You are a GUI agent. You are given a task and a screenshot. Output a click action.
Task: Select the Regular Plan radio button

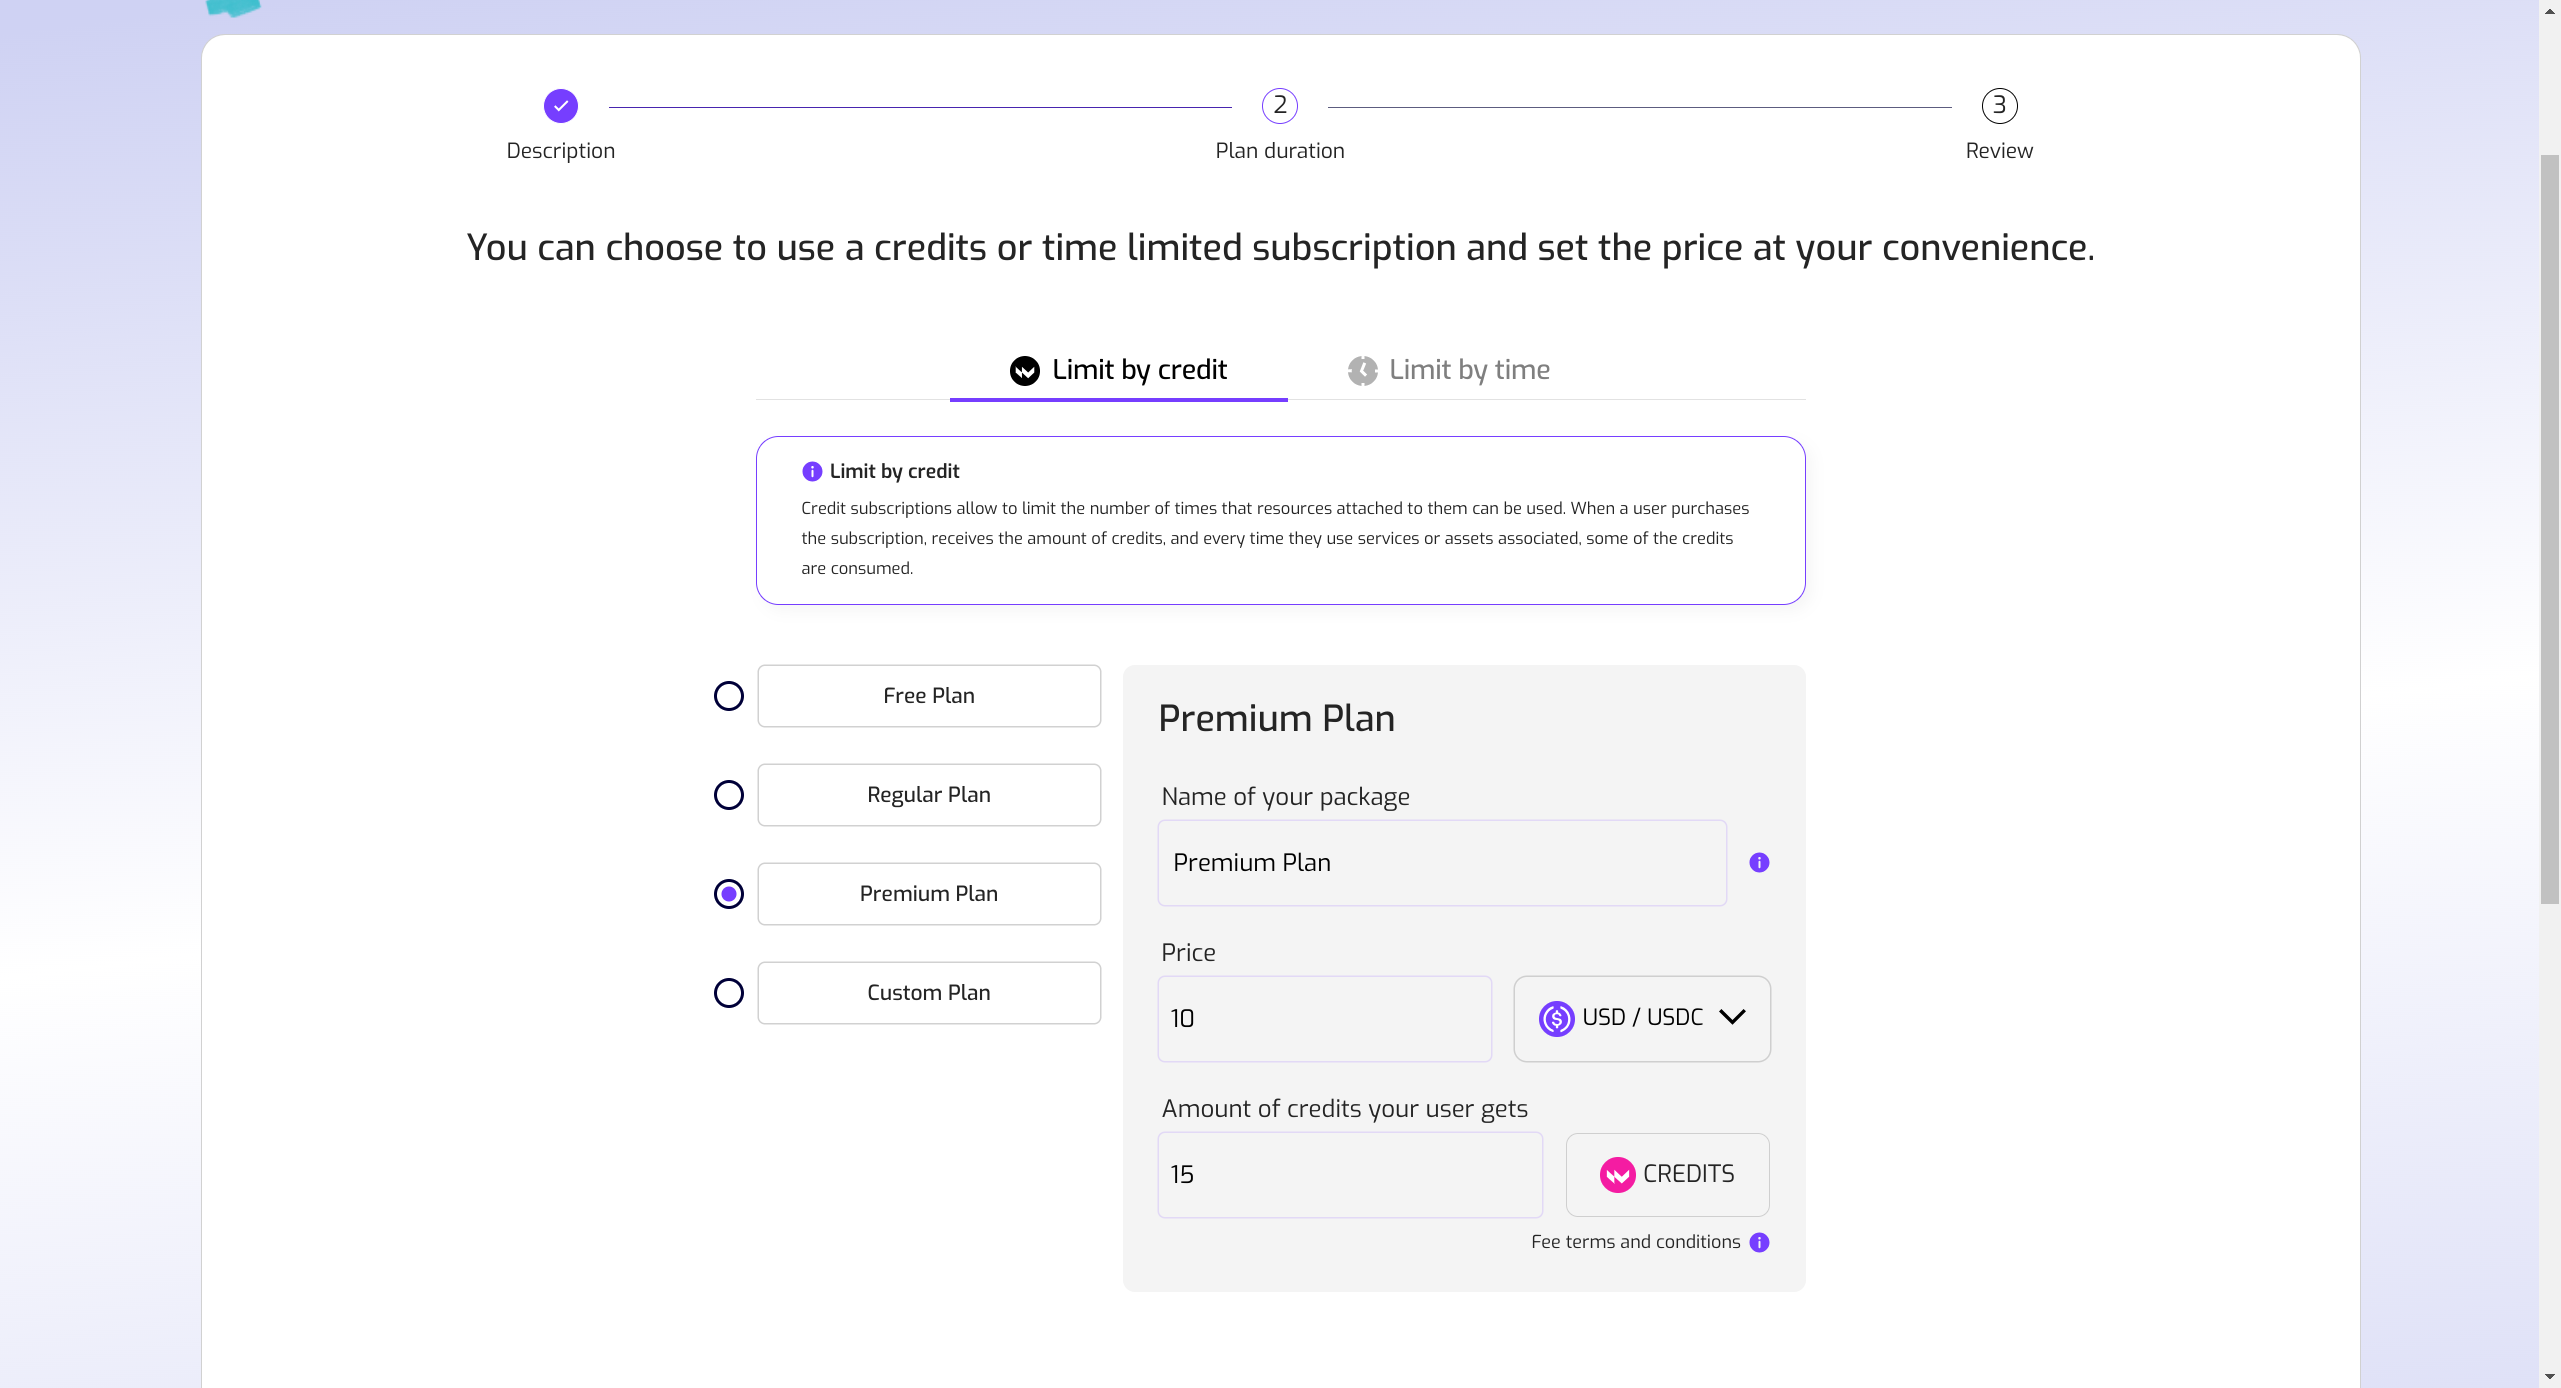728,795
